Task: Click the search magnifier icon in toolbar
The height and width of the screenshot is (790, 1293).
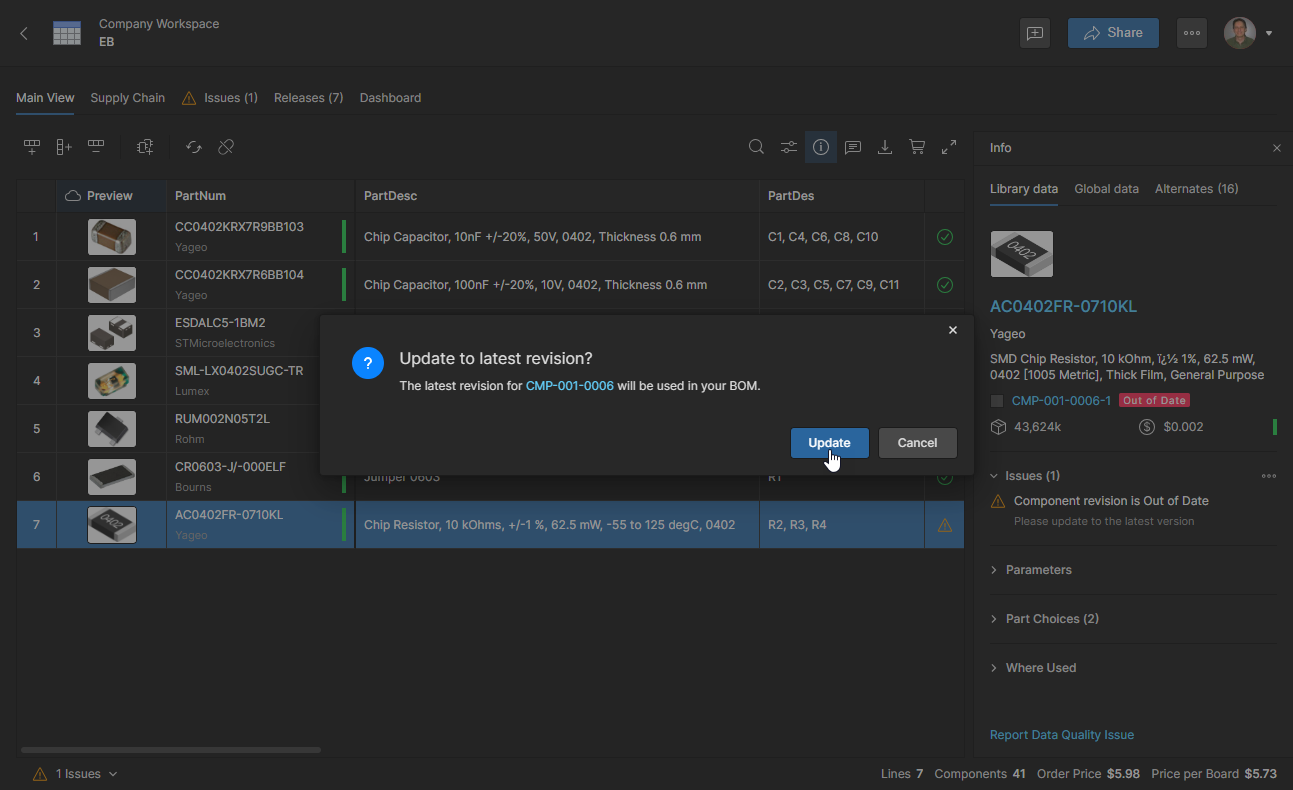Action: pyautogui.click(x=757, y=147)
